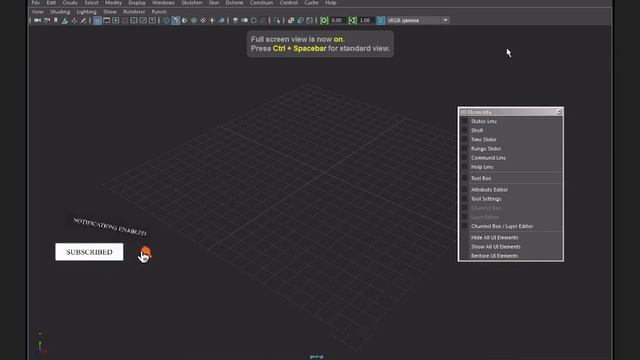The image size is (640, 360).
Task: Click the Select Camera icon in panel toolbar
Action: coord(37,20)
